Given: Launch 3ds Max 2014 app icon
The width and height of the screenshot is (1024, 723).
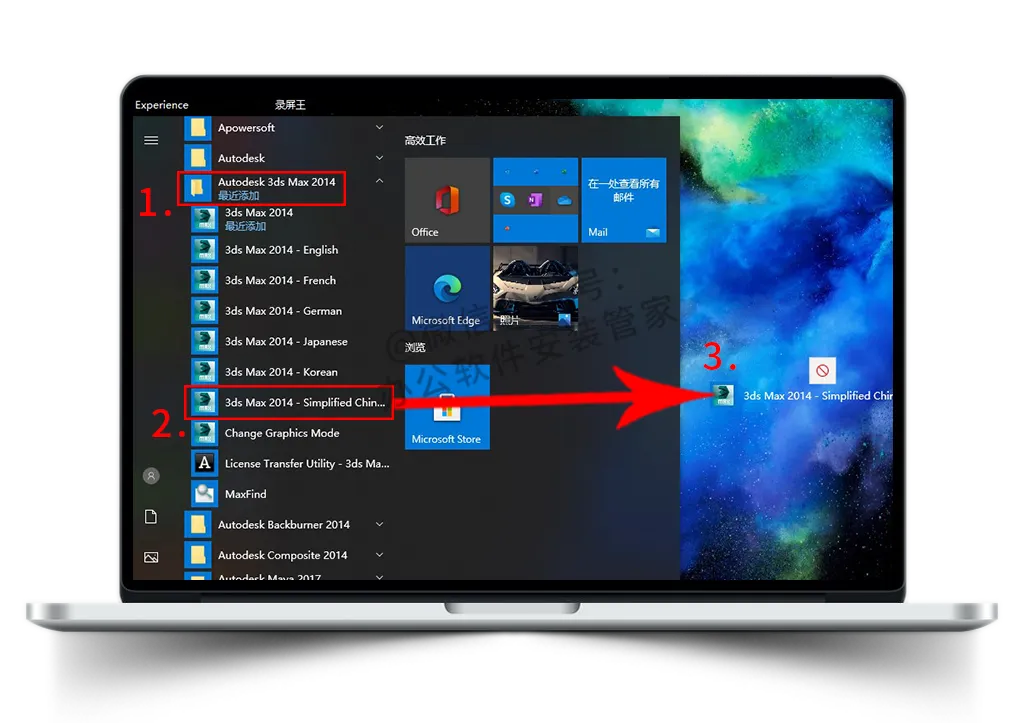Looking at the screenshot, I should click(x=204, y=219).
